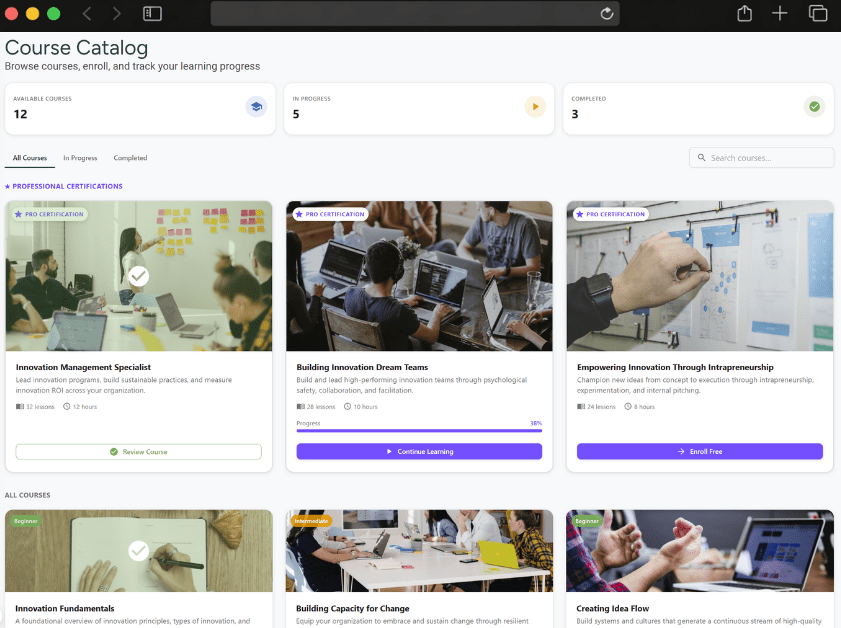Image resolution: width=841 pixels, height=628 pixels.
Task: Switch to the Completed tab
Action: coord(130,158)
